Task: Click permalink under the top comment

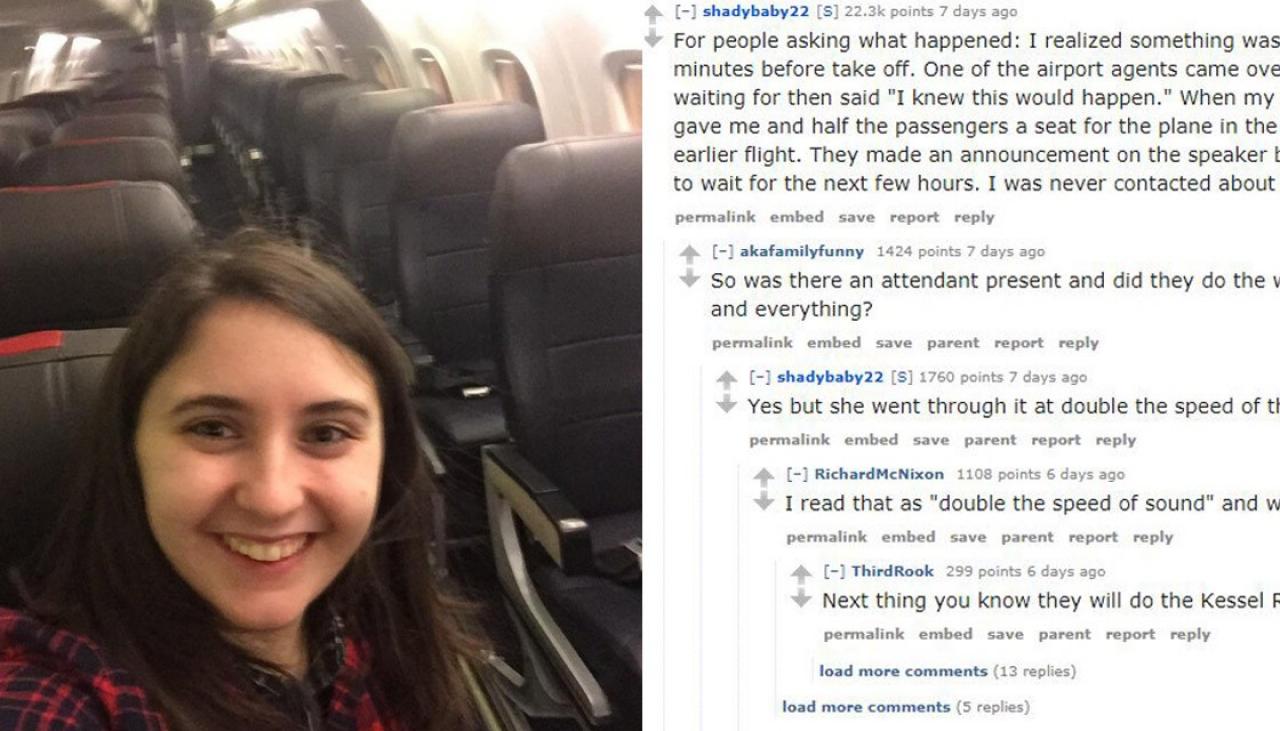Action: tap(716, 217)
